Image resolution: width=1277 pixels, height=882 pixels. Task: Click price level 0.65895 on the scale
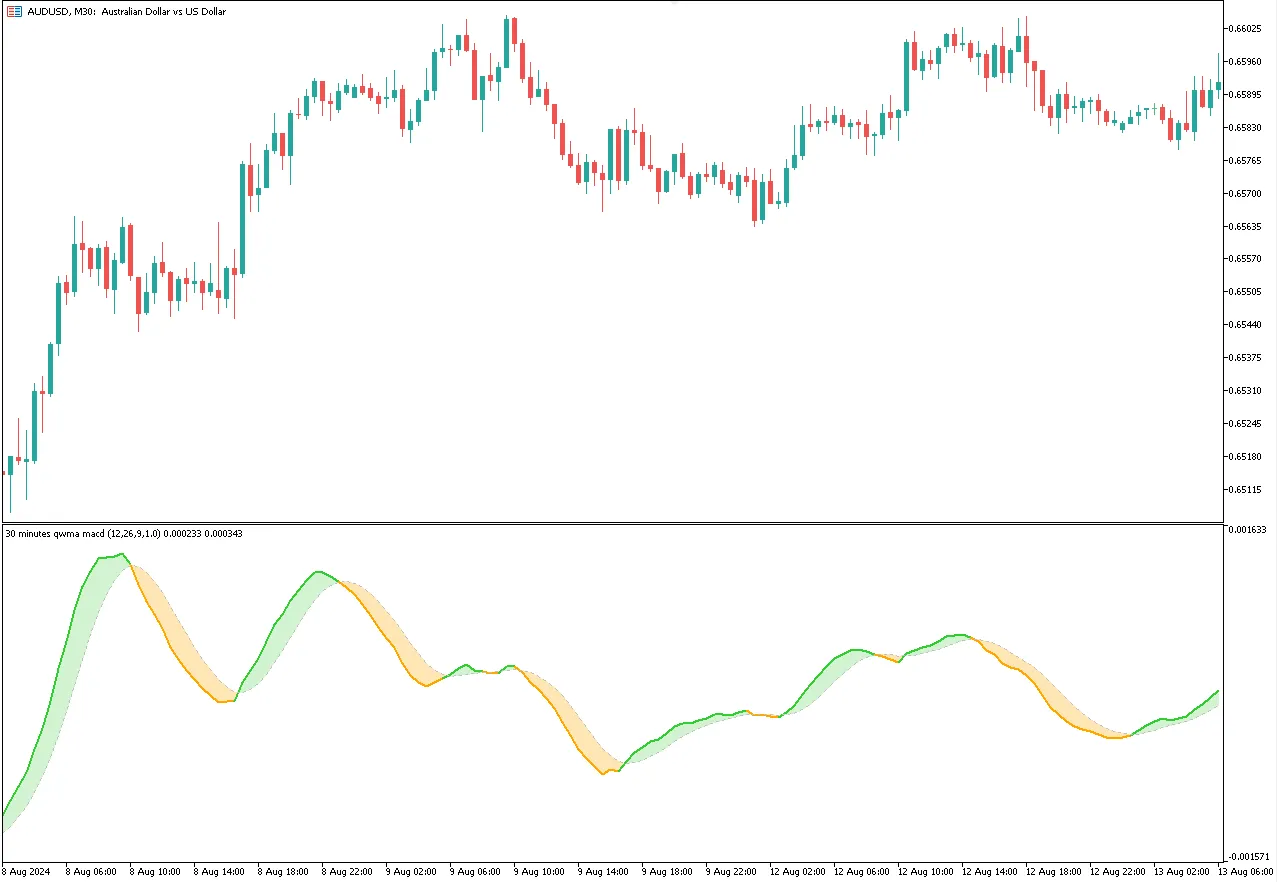(x=1247, y=95)
